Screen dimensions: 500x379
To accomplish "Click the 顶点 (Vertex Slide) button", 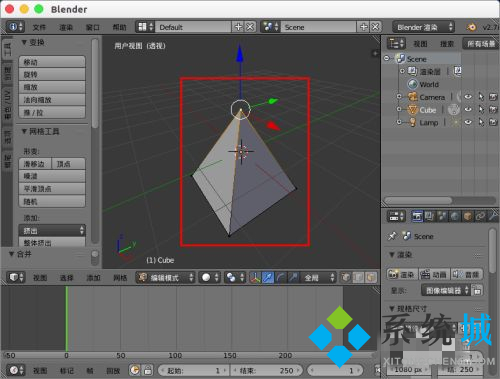I will [69, 164].
